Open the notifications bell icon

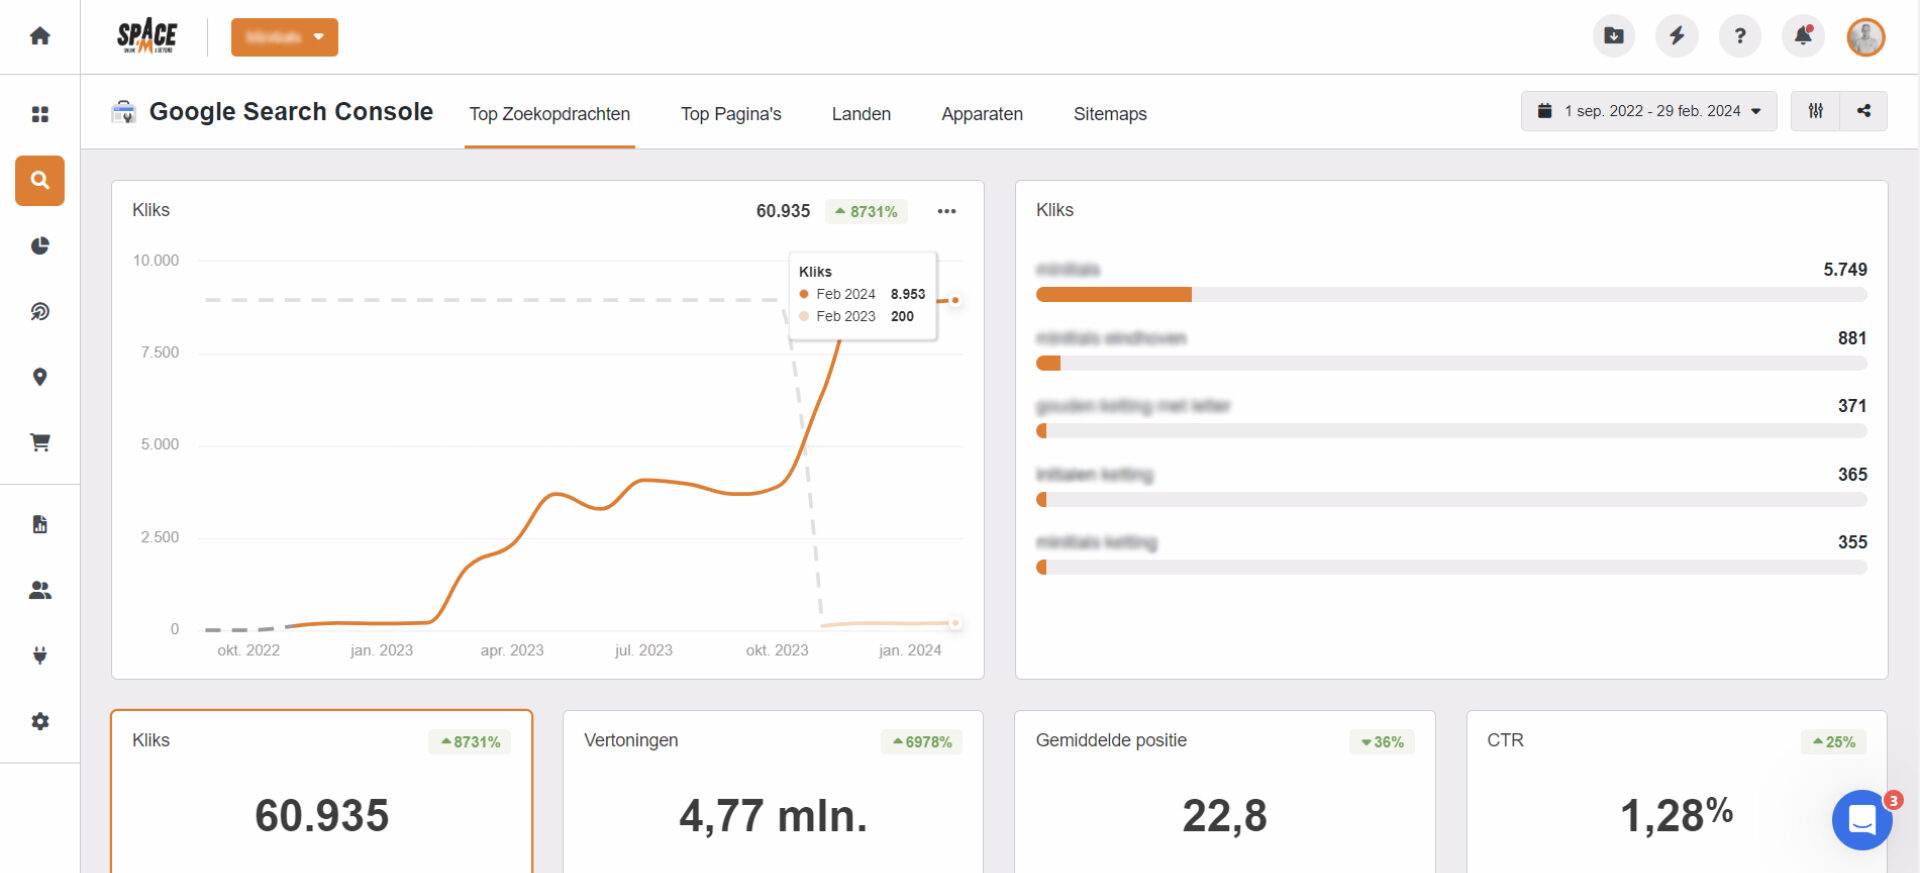point(1803,36)
